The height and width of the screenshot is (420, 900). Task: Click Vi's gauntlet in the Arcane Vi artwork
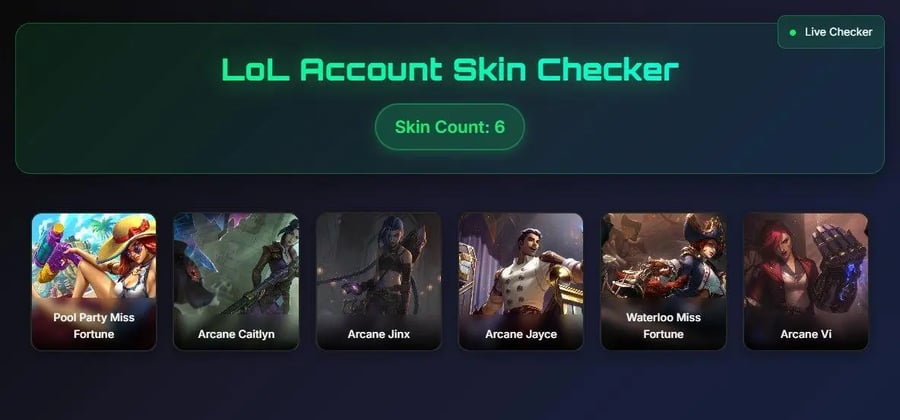838,267
